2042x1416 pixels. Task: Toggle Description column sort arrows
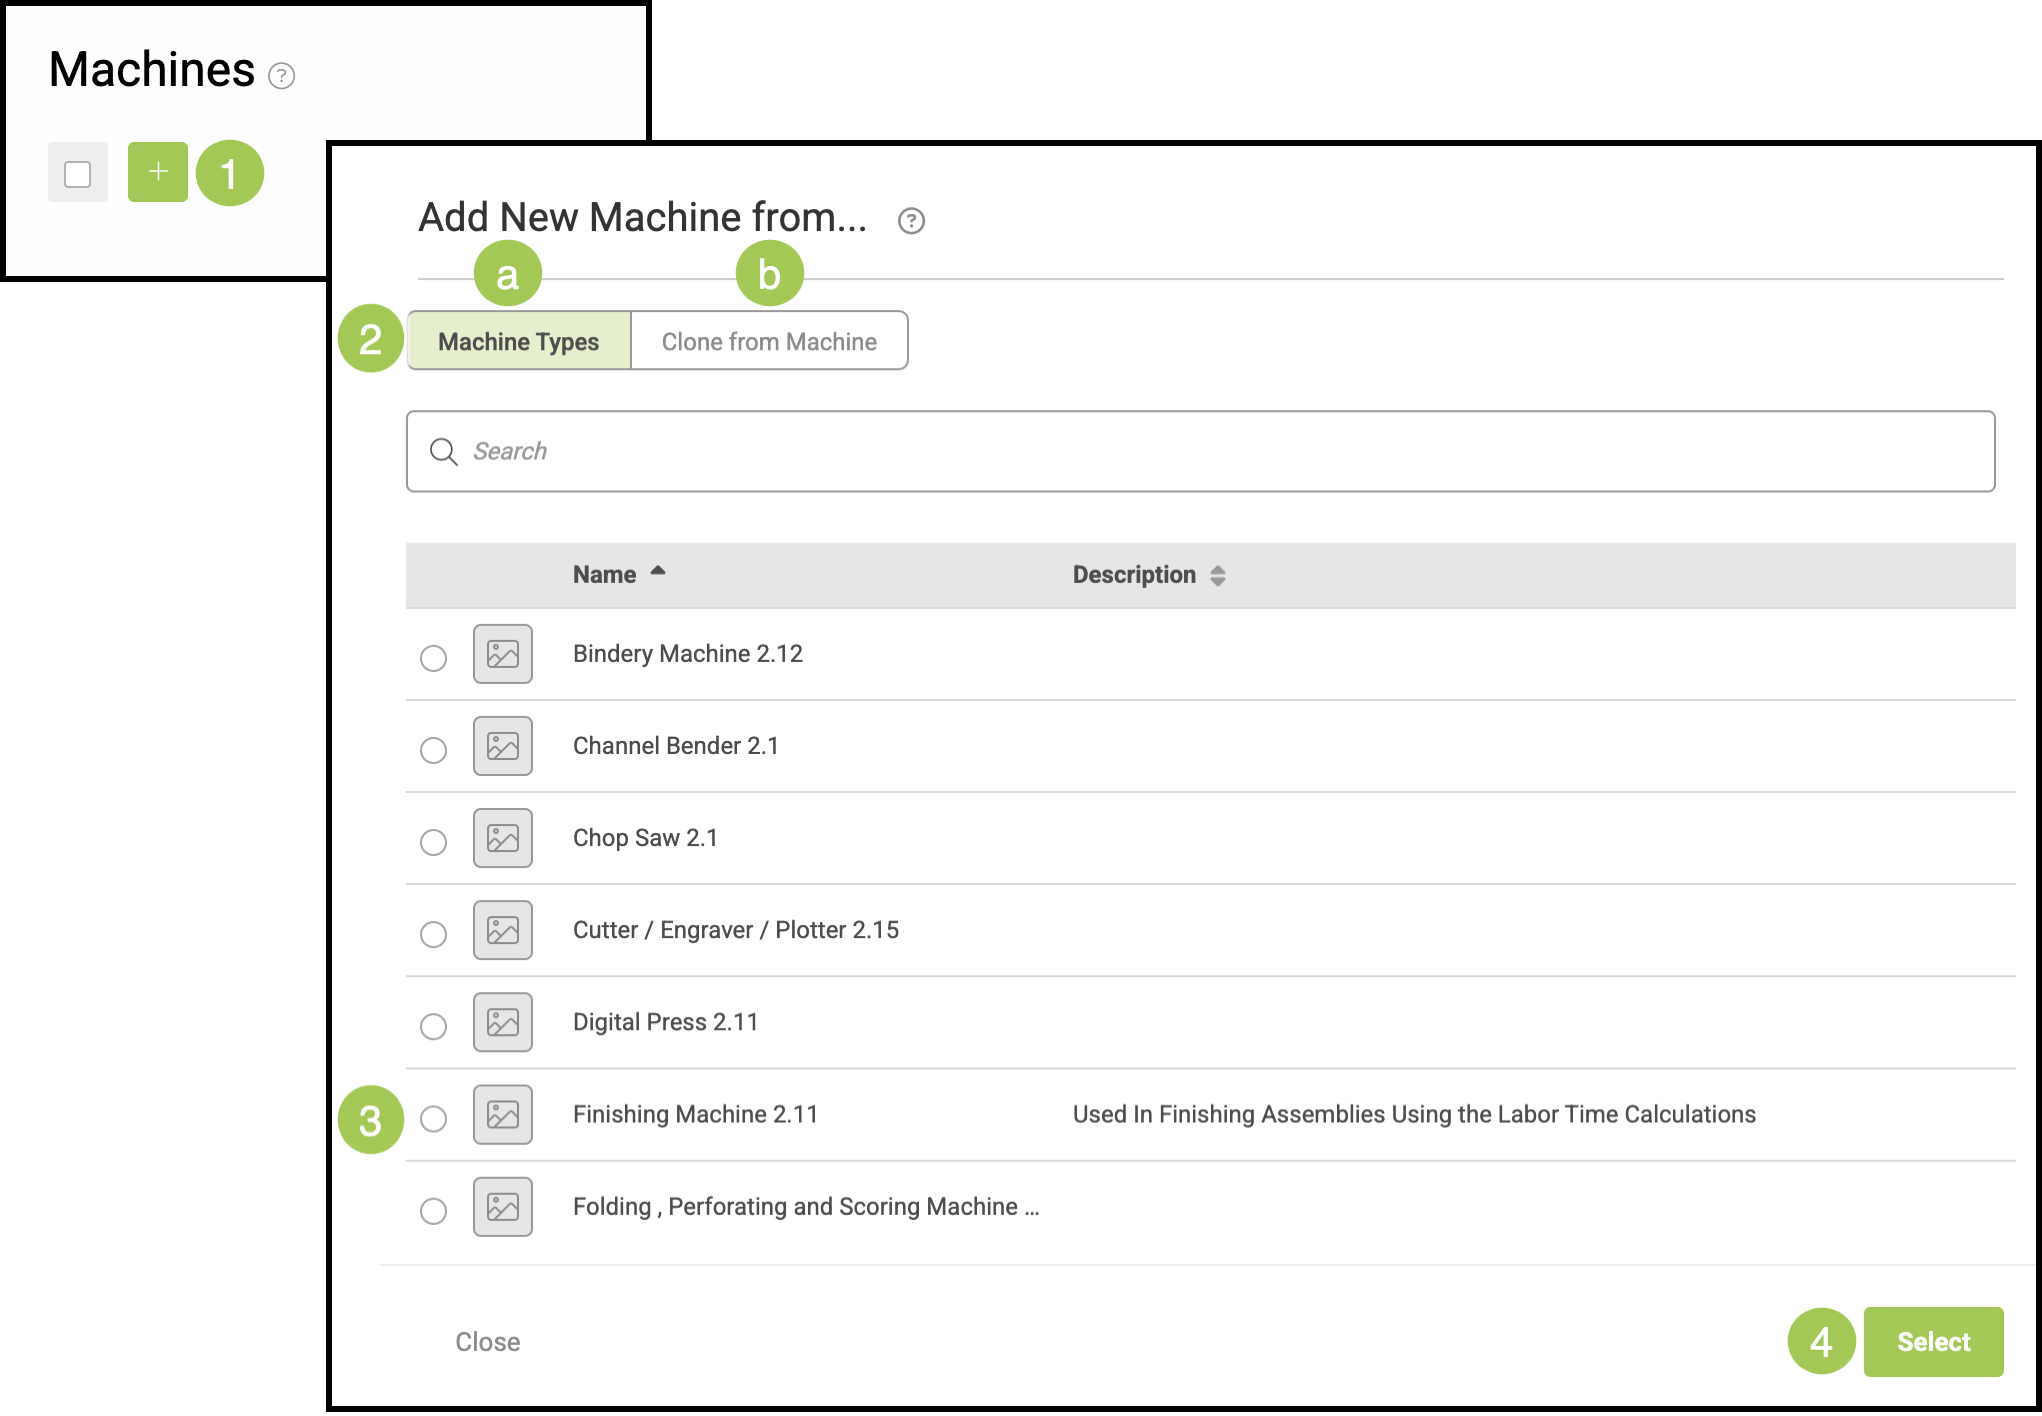click(x=1217, y=575)
